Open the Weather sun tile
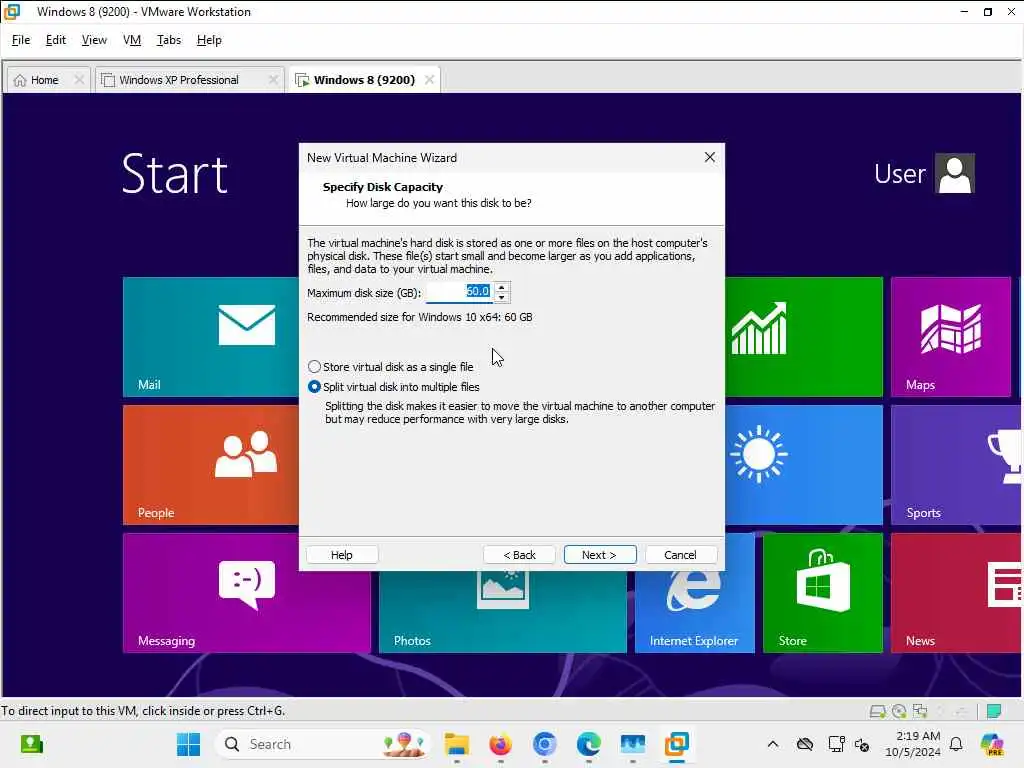Image resolution: width=1024 pixels, height=768 pixels. (804, 464)
